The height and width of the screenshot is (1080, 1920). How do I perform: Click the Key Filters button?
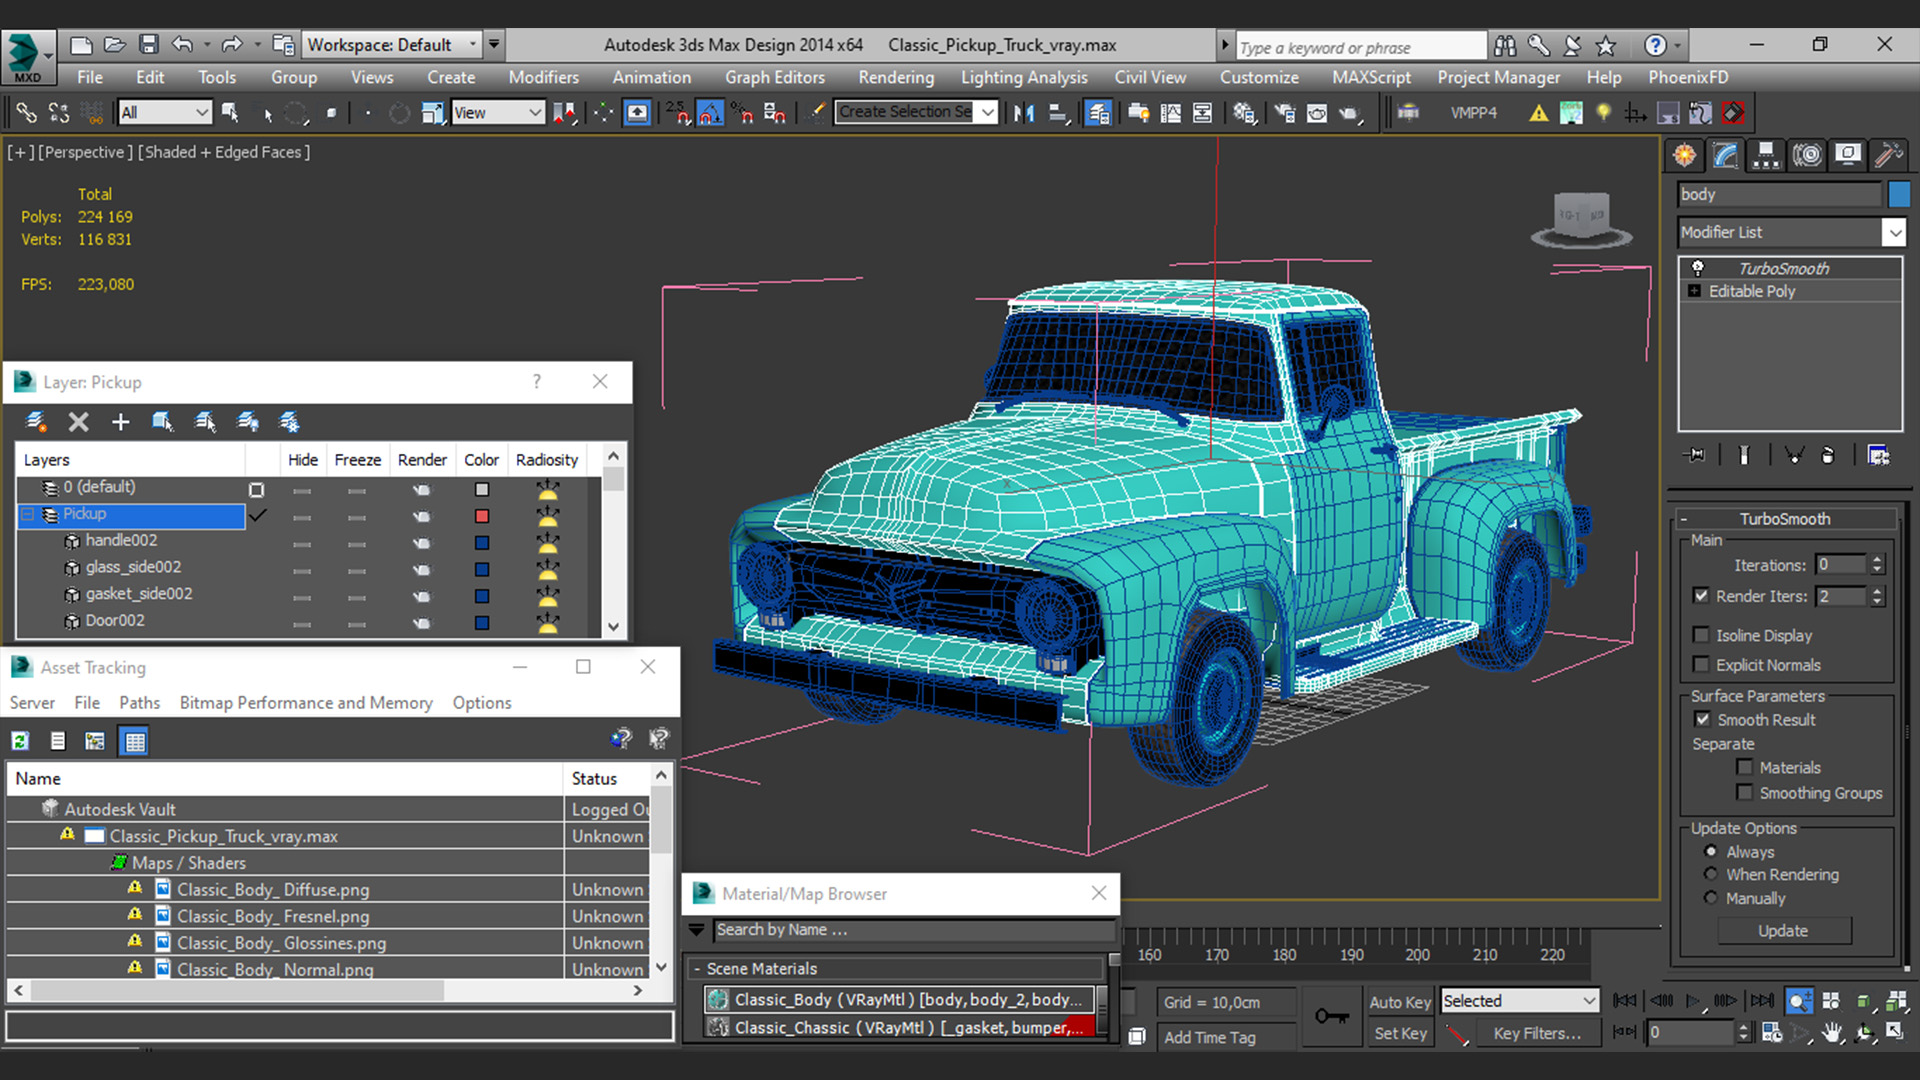1538,1034
